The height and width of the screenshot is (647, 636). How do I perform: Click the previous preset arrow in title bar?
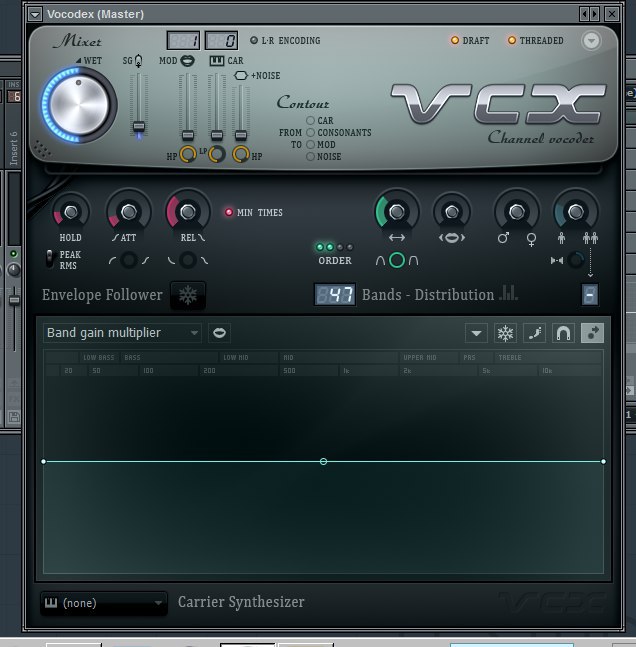point(584,14)
